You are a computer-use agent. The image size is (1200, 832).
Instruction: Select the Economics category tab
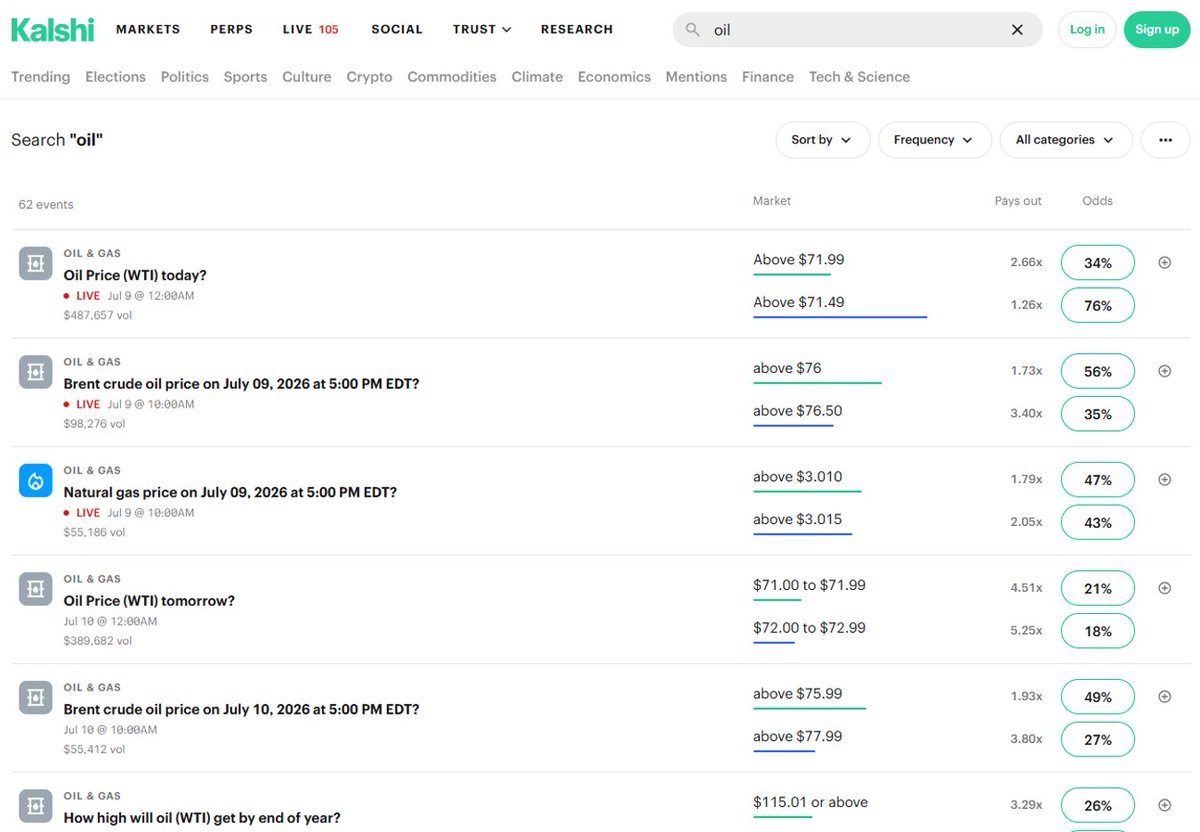click(614, 77)
